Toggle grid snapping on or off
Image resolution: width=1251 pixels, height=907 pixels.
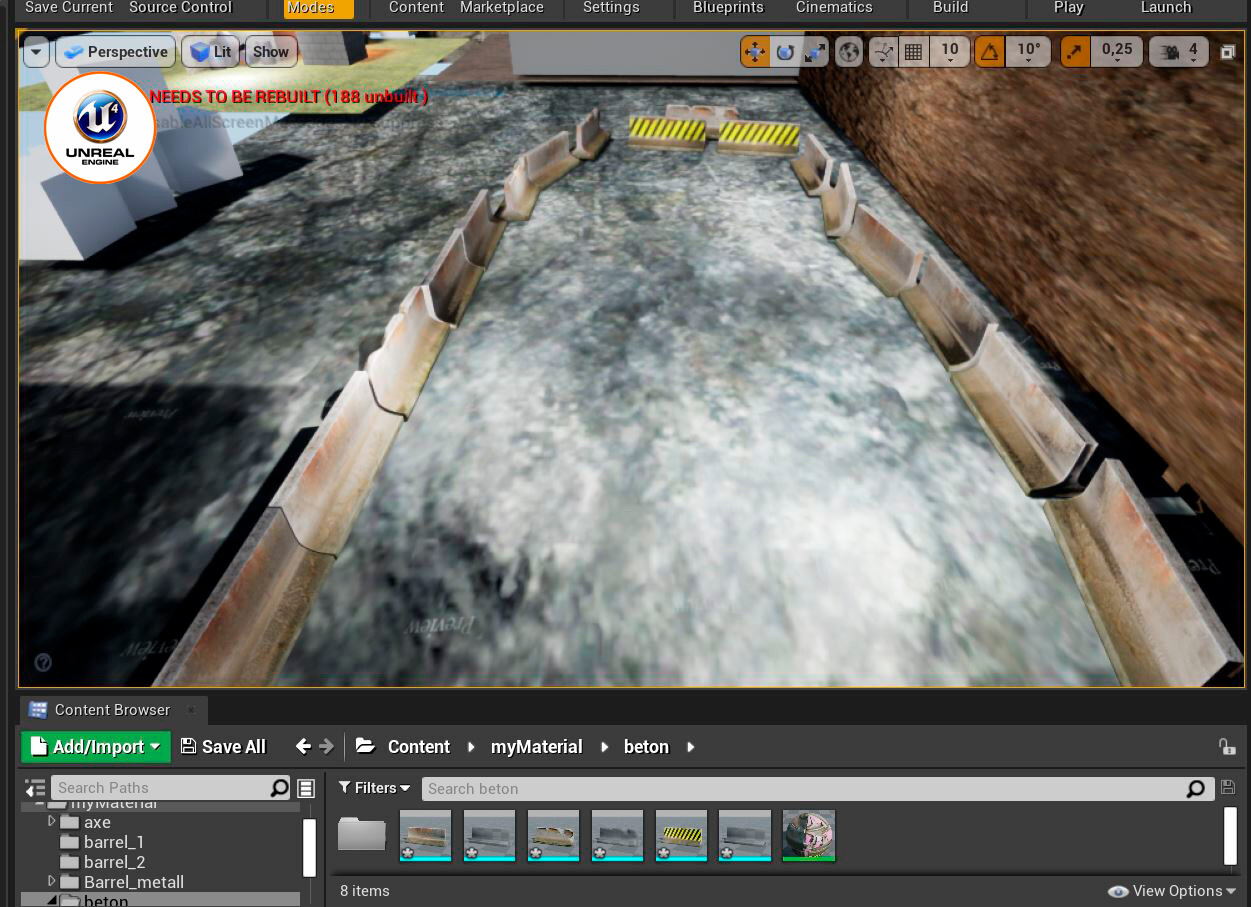pos(913,52)
